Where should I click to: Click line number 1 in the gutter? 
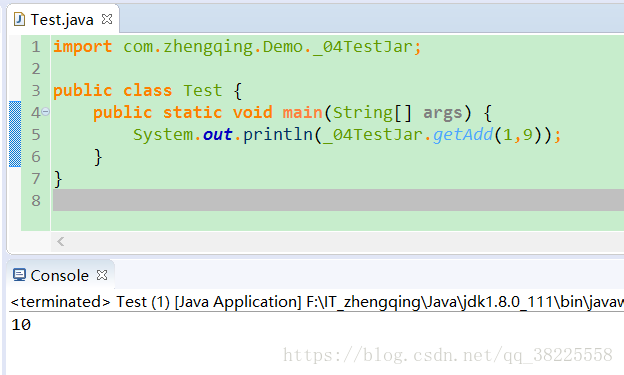36,47
